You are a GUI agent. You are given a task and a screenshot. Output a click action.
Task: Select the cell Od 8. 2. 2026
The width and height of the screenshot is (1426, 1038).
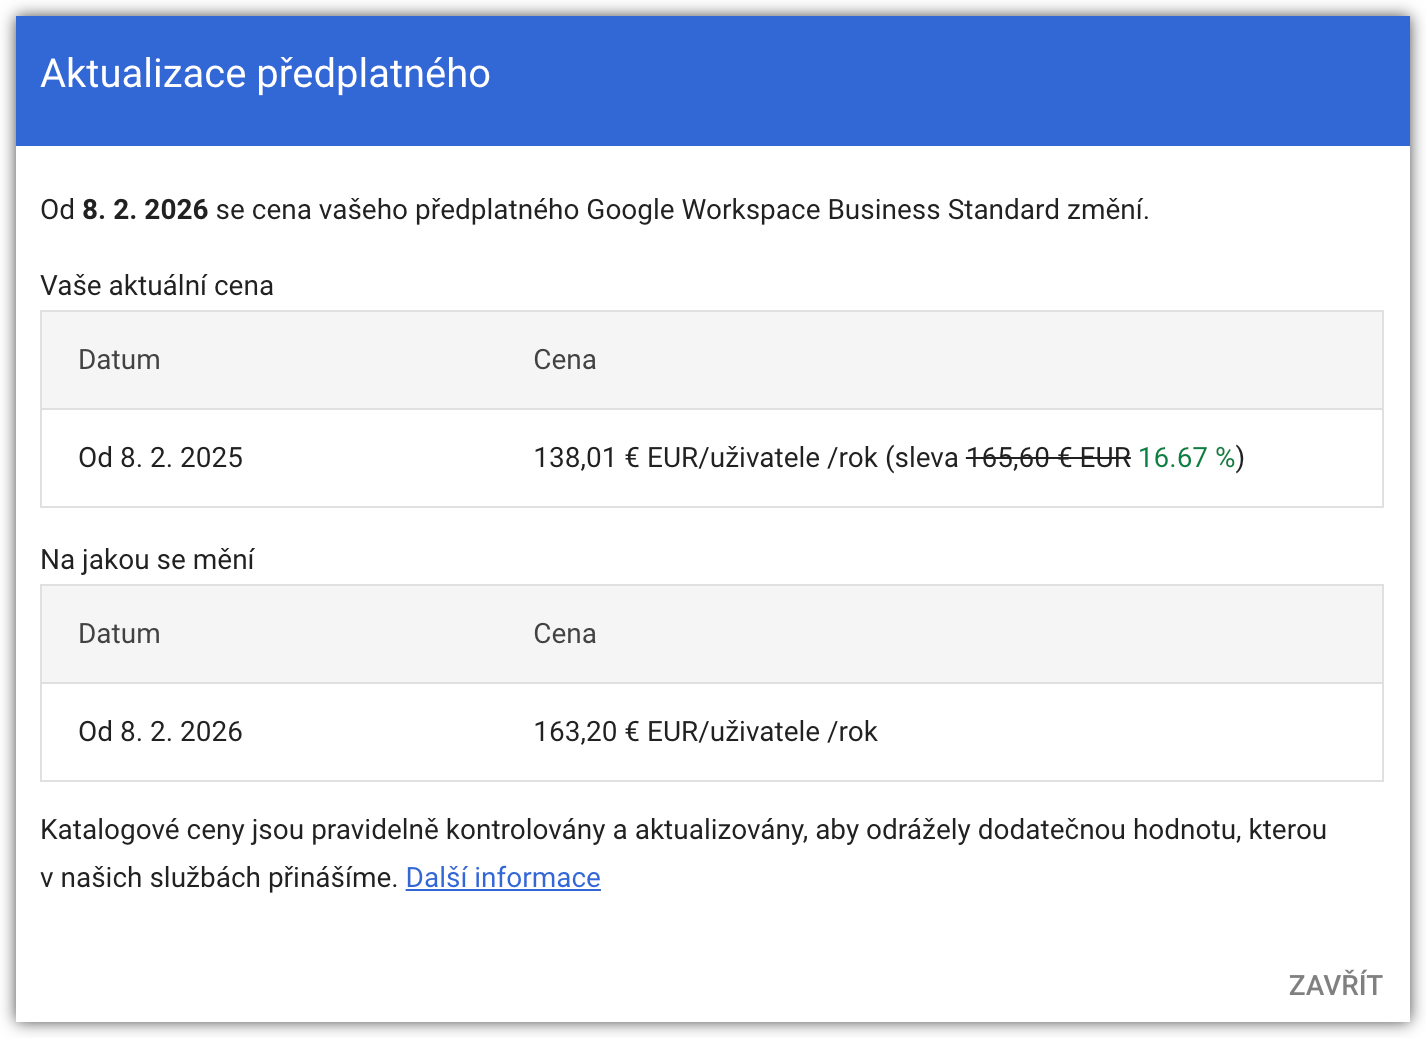coord(161,732)
